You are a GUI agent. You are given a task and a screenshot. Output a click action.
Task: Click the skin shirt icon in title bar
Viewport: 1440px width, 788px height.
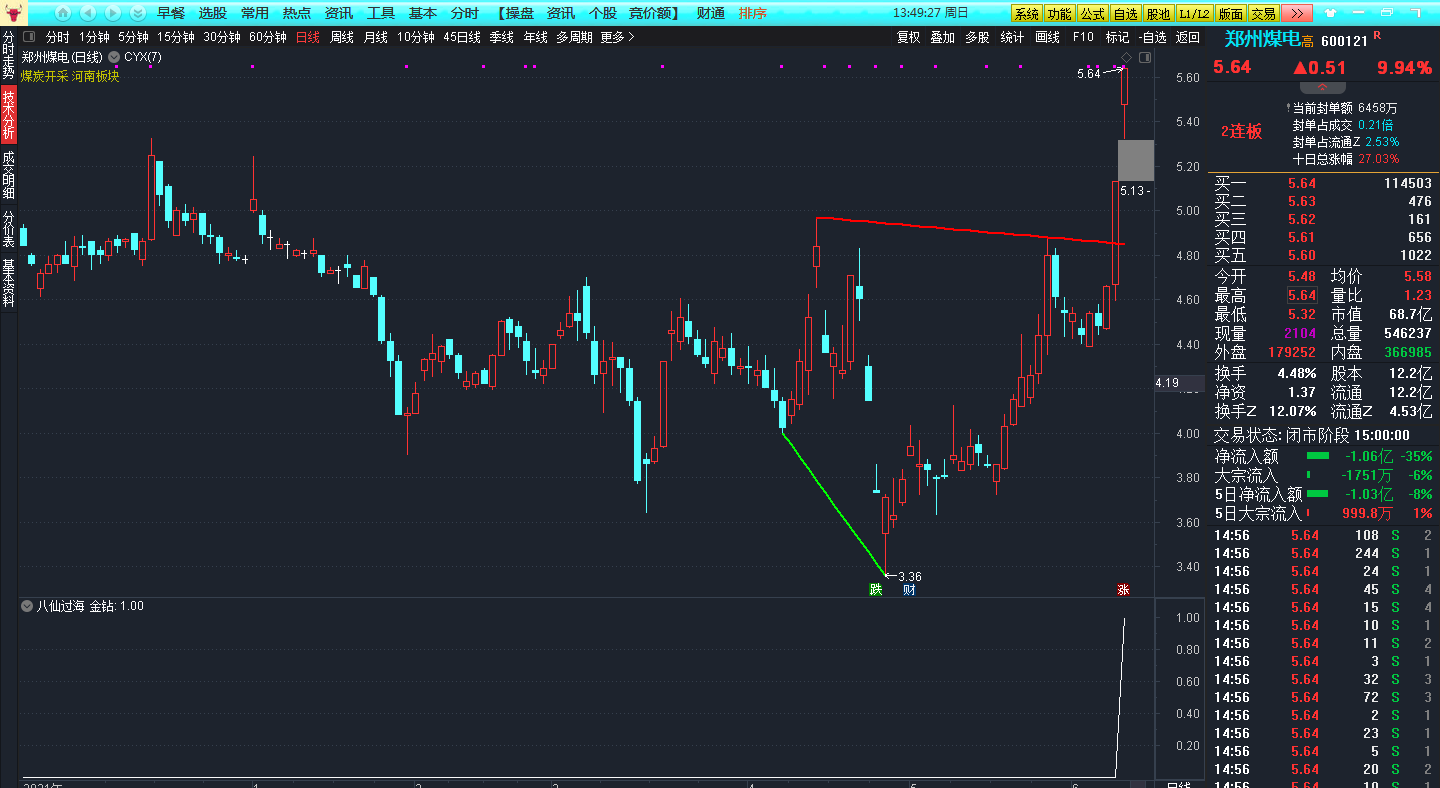(x=1330, y=13)
